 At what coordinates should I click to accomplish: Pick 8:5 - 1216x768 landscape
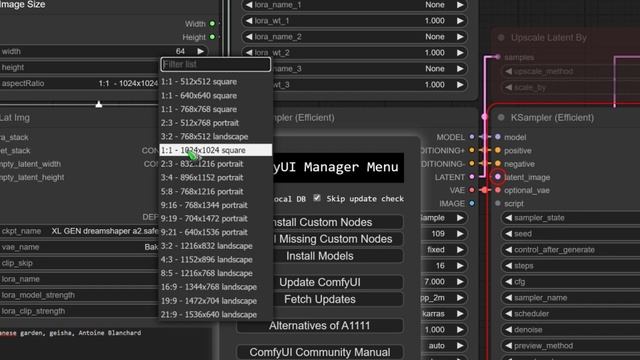pos(216,273)
